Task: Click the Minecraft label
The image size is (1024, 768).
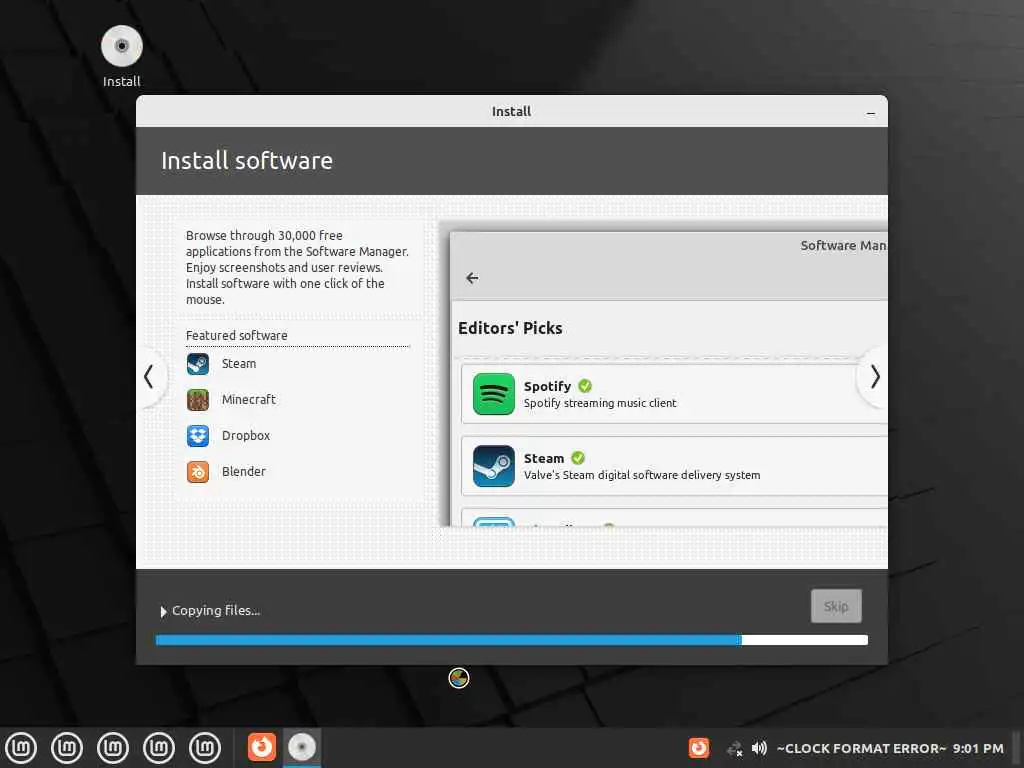Action: point(249,400)
